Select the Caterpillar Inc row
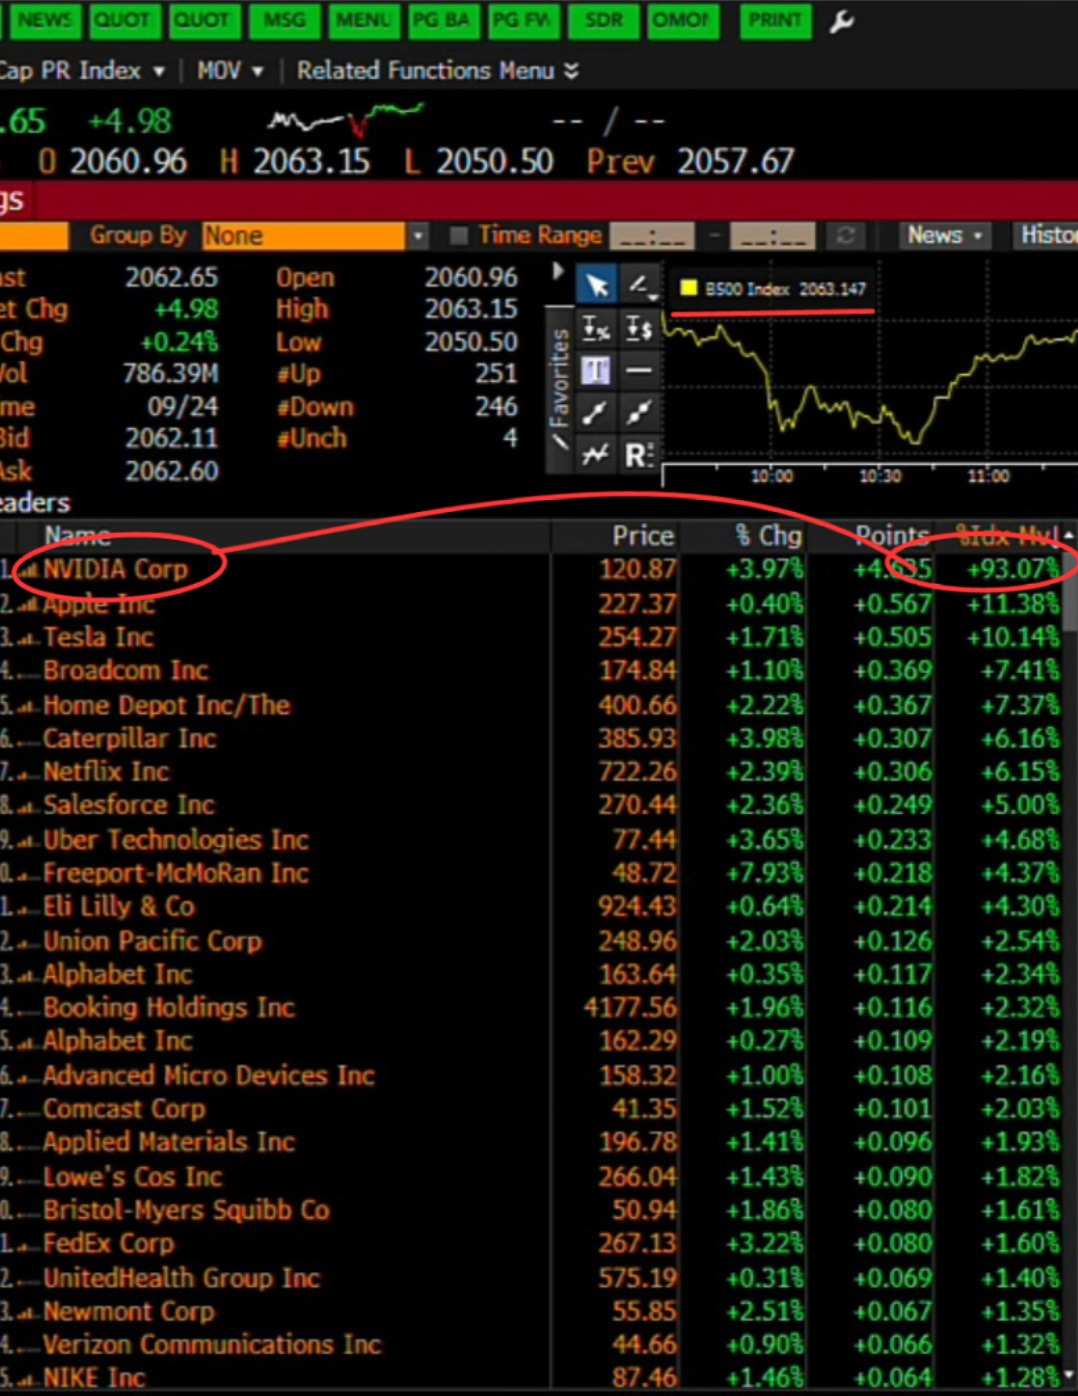 pyautogui.click(x=530, y=739)
